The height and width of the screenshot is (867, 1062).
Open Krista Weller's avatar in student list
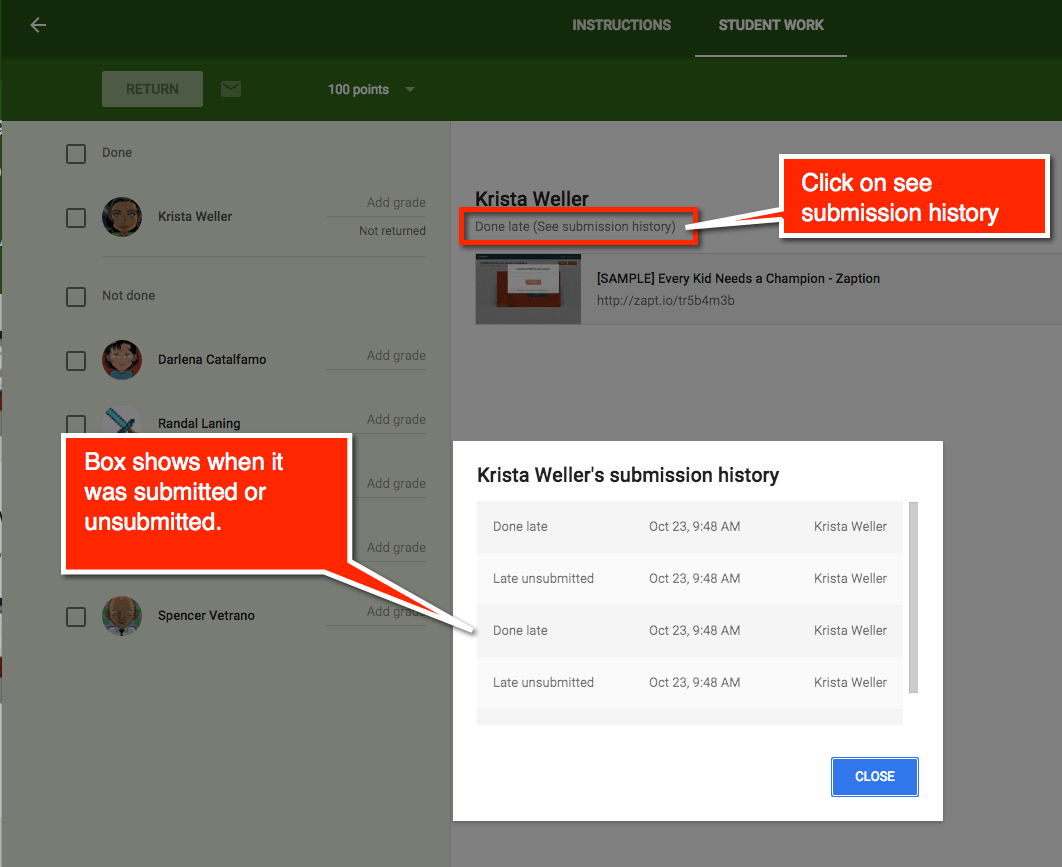click(x=122, y=217)
